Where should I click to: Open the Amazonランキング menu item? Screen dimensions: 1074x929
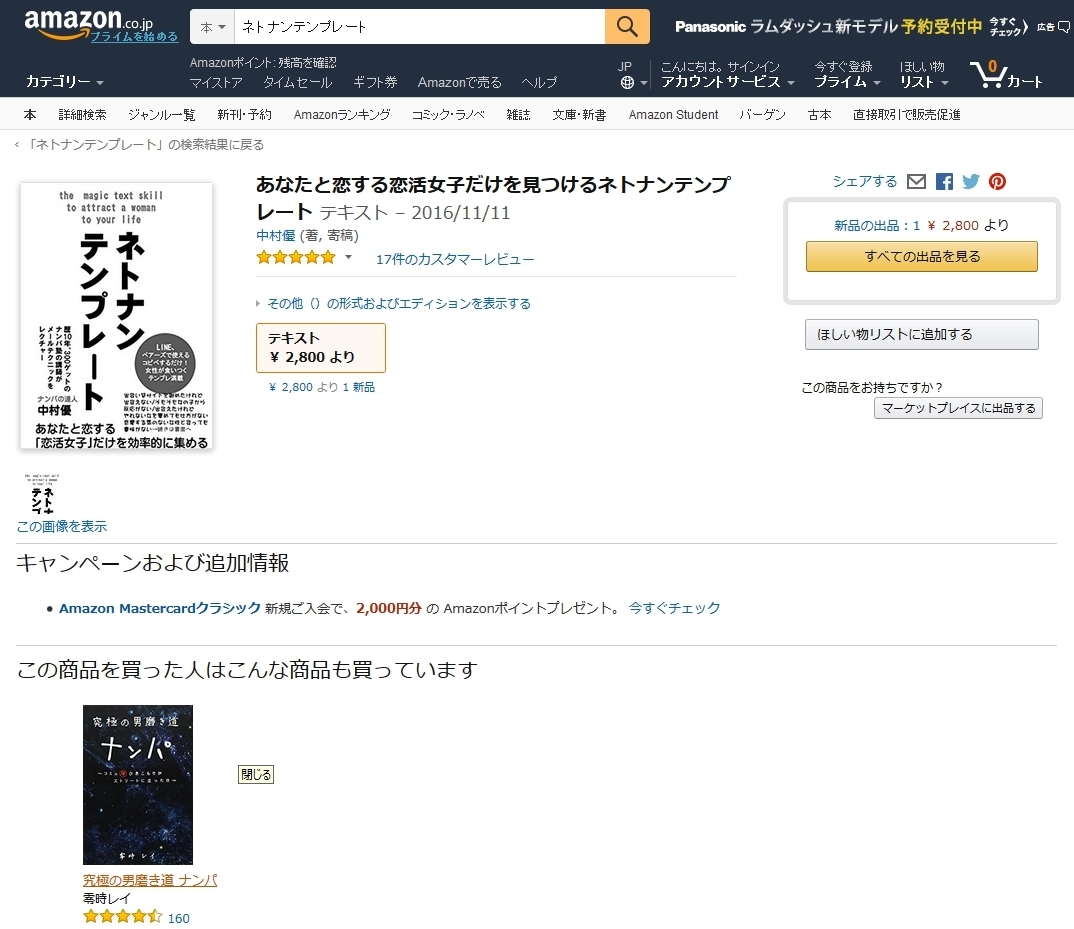342,114
